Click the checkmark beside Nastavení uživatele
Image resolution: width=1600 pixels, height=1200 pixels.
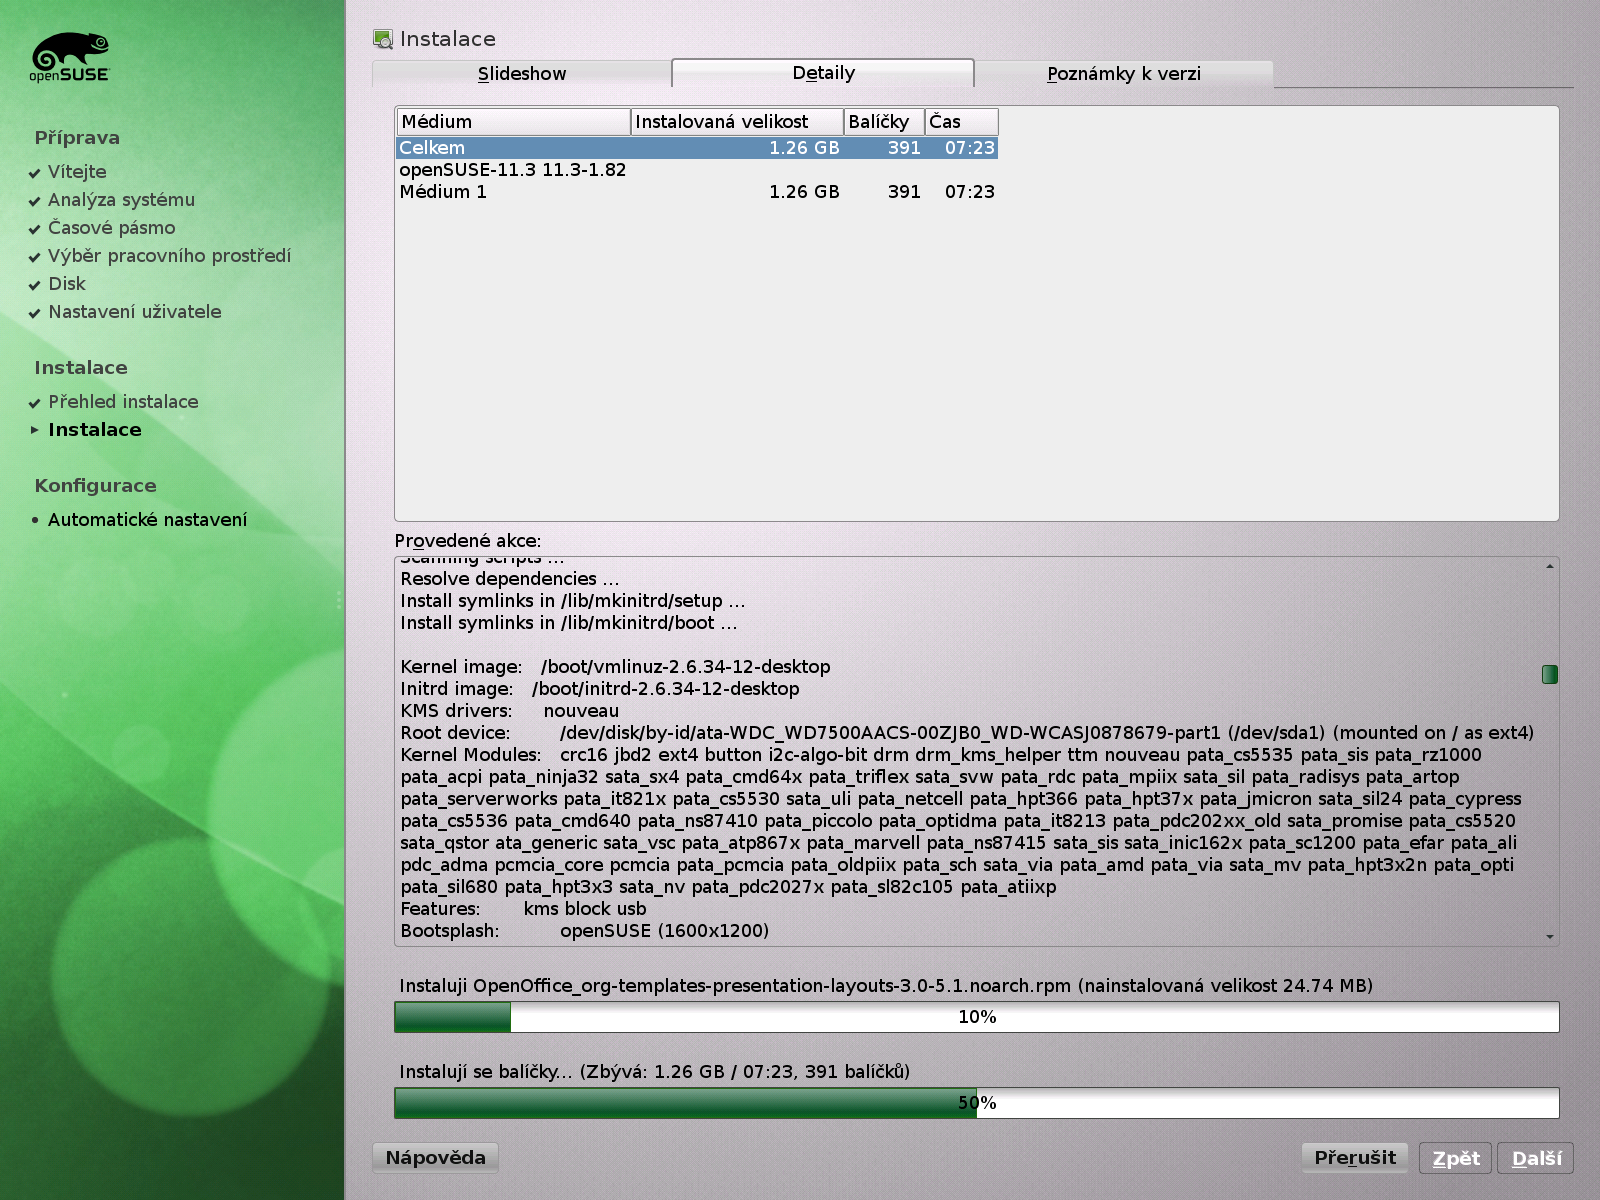[35, 313]
